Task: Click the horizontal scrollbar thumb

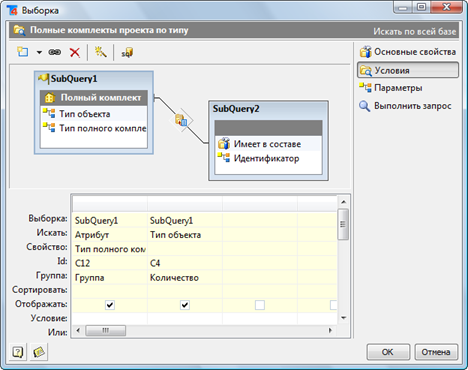Action: coord(106,330)
